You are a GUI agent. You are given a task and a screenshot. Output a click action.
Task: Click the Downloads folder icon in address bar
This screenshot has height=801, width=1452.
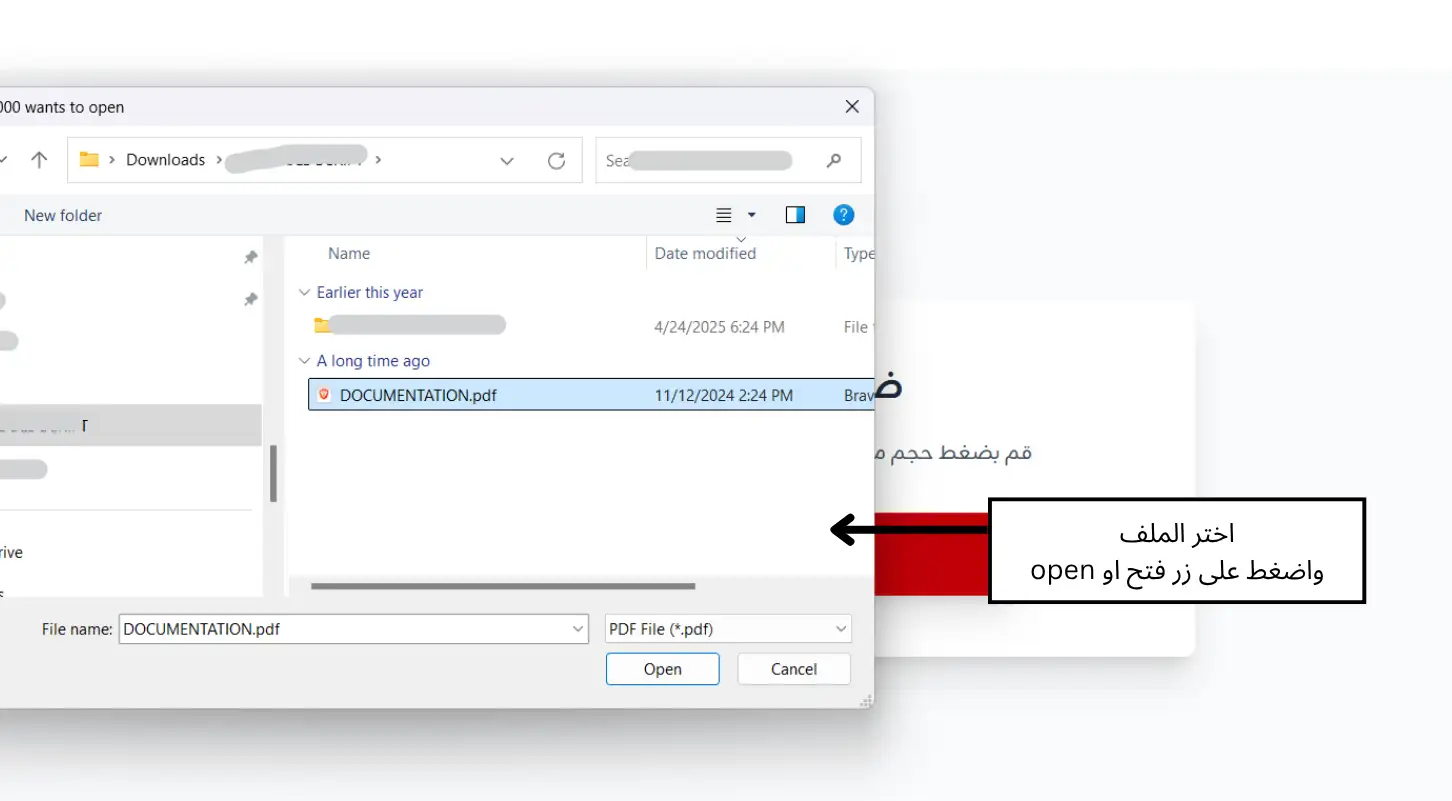(x=89, y=160)
